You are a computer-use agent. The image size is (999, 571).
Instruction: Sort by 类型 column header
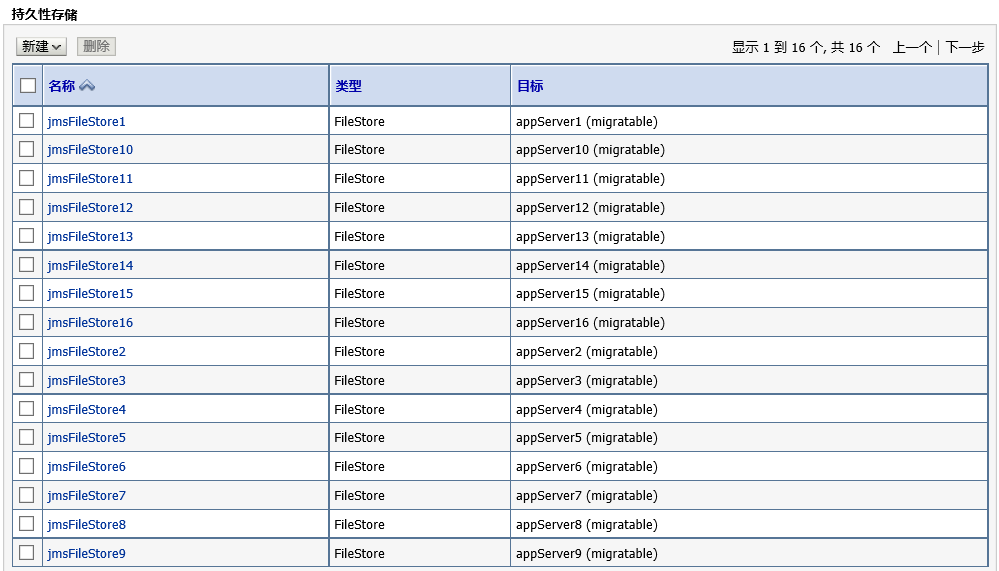coord(349,85)
